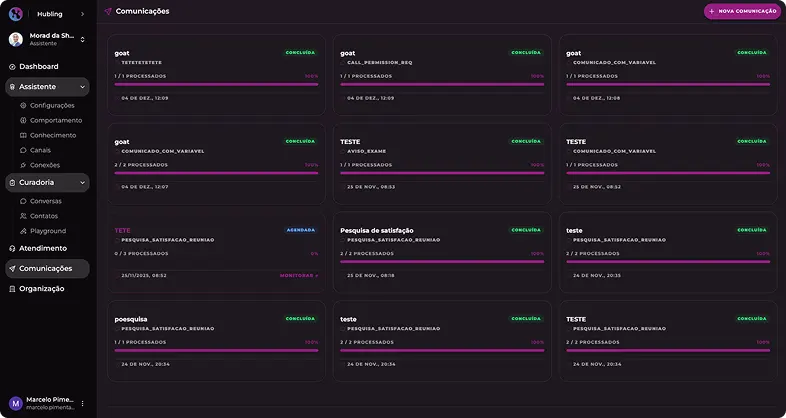
Task: Go to Conexões in the sidebar
Action: click(44, 165)
